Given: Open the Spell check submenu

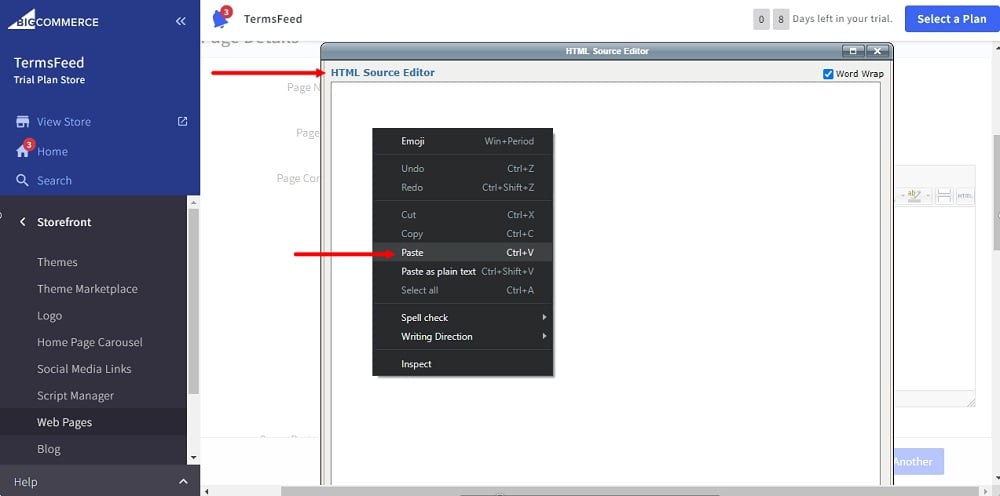Looking at the screenshot, I should [462, 317].
